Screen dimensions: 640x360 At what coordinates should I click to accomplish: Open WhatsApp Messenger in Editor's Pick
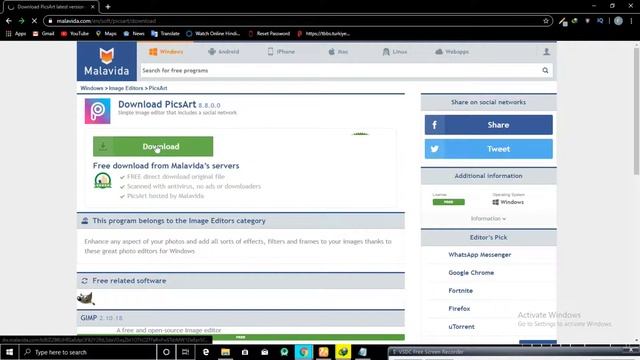pos(480,255)
